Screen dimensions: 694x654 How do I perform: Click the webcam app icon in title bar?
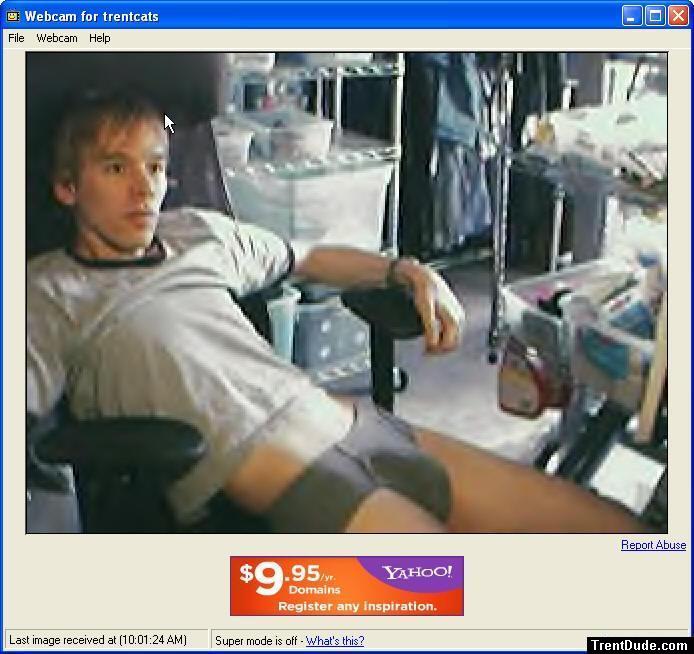pos(12,16)
